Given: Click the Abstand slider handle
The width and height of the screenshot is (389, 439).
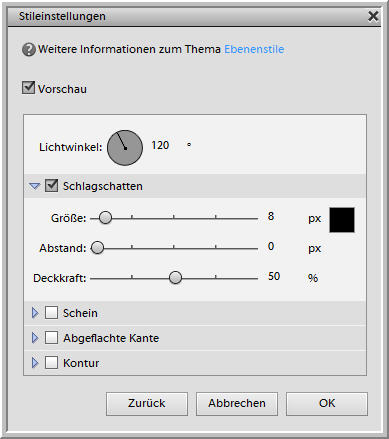Looking at the screenshot, I should point(97,248).
